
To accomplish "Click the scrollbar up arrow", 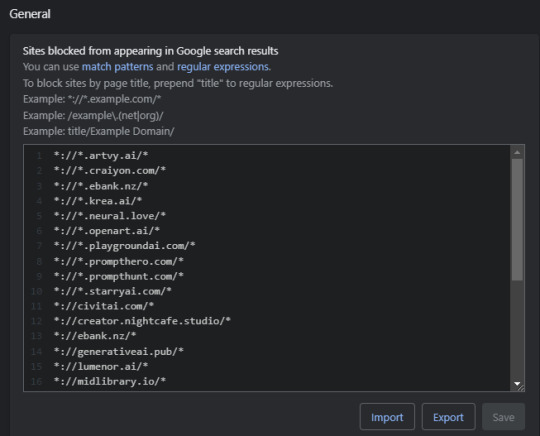I will pyautogui.click(x=517, y=152).
